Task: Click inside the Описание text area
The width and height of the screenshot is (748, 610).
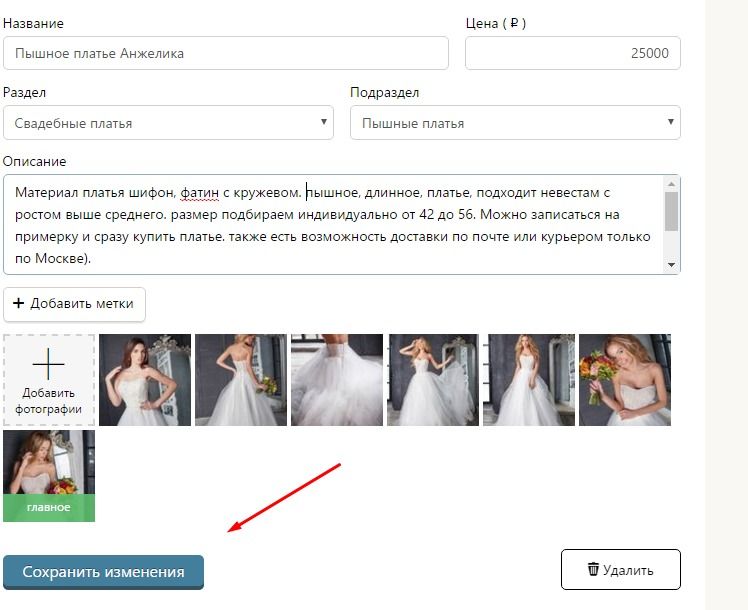Action: [334, 225]
